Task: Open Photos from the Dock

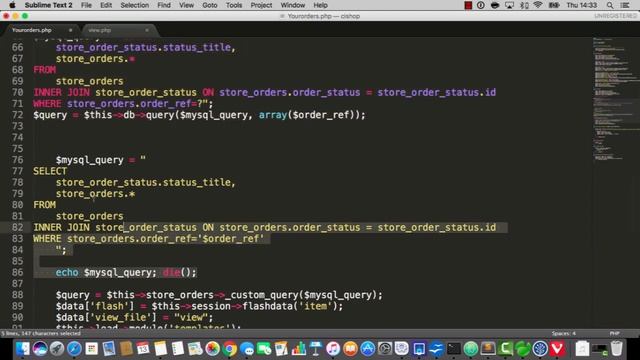Action: click(x=212, y=349)
